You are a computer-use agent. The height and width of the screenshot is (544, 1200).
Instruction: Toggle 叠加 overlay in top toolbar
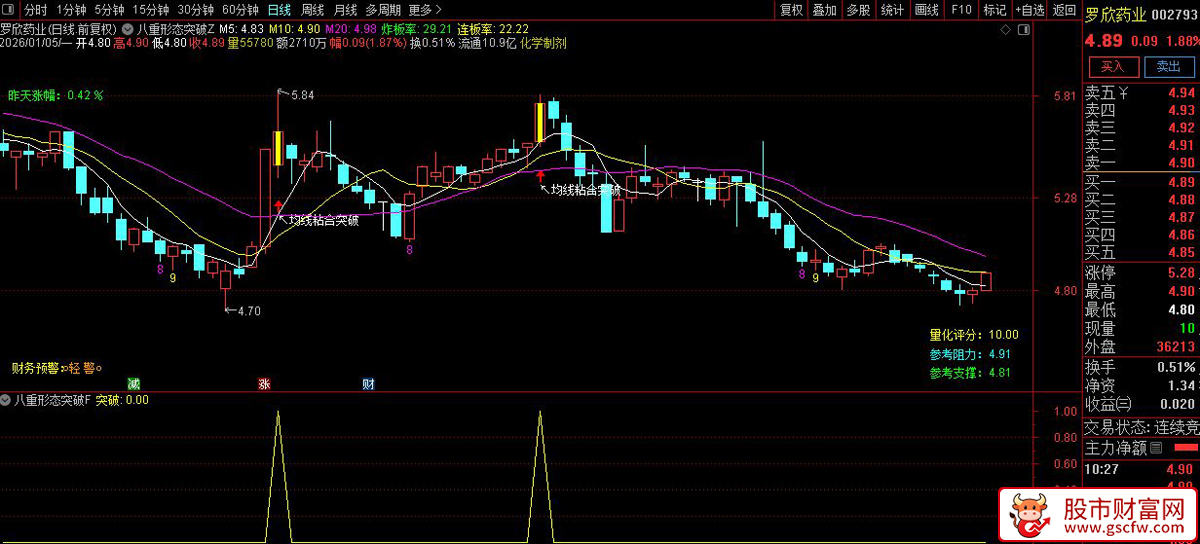point(825,10)
